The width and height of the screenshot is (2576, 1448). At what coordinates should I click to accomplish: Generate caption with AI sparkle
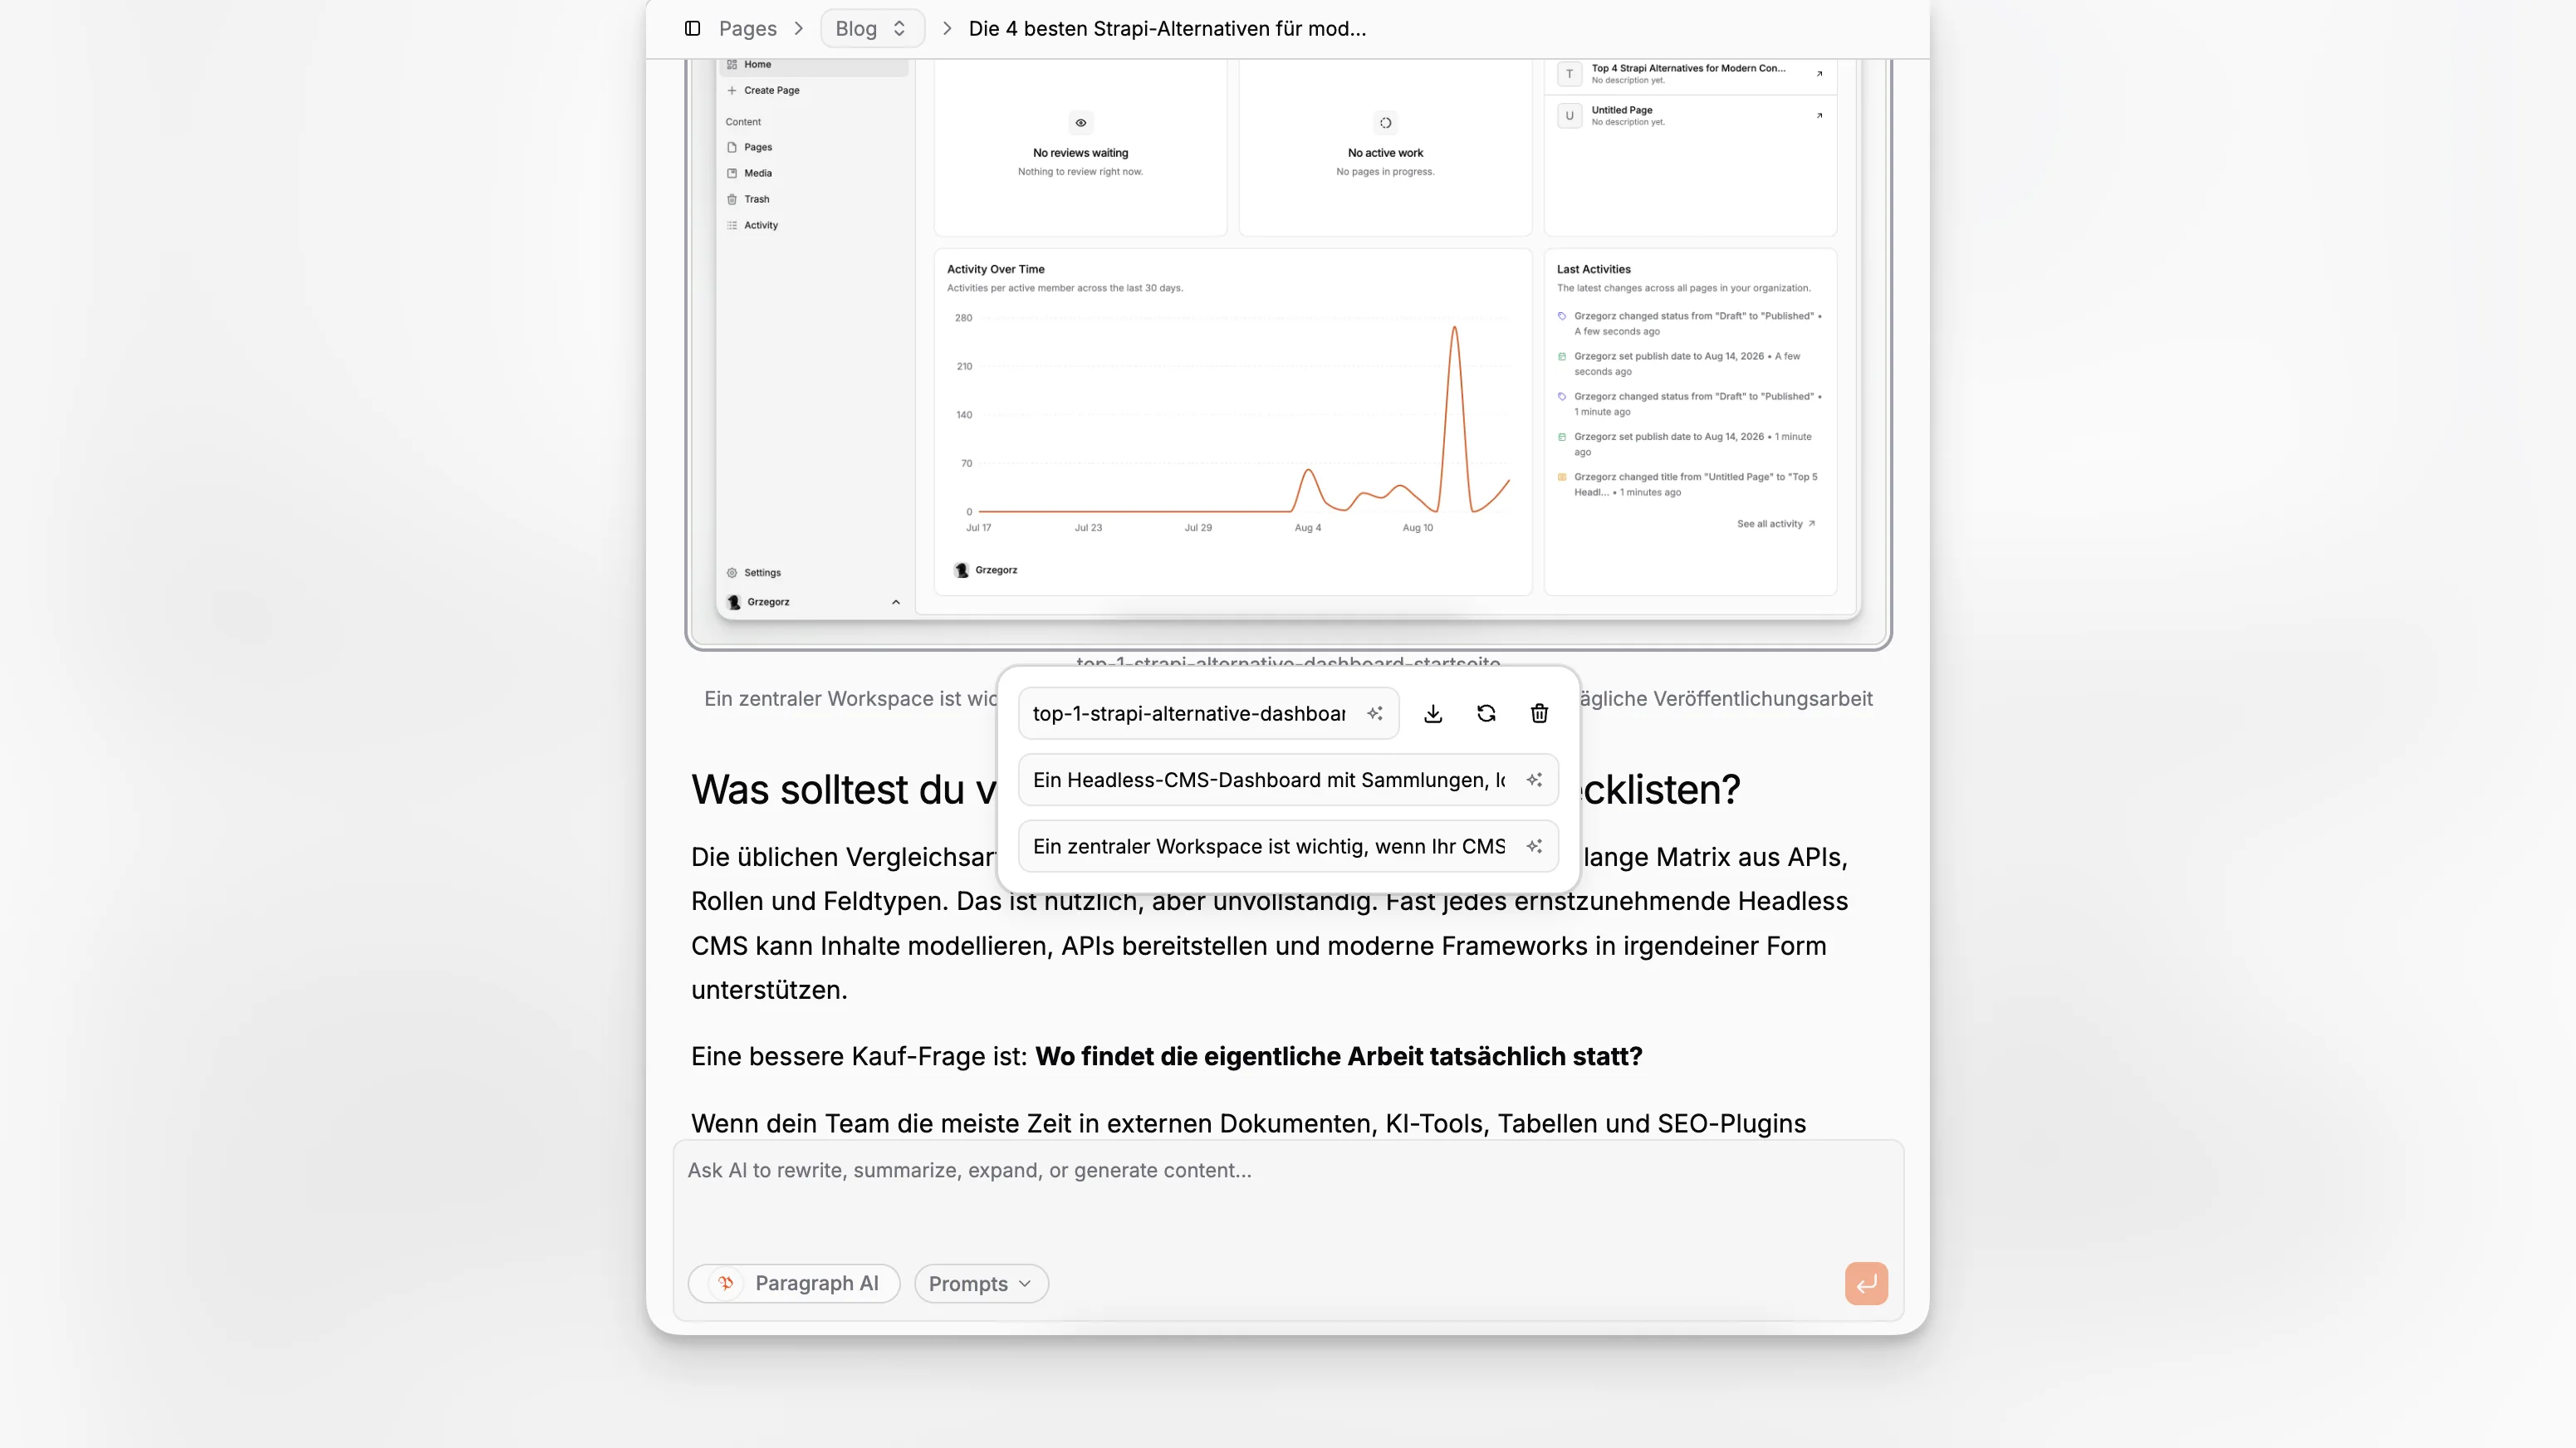point(1534,846)
